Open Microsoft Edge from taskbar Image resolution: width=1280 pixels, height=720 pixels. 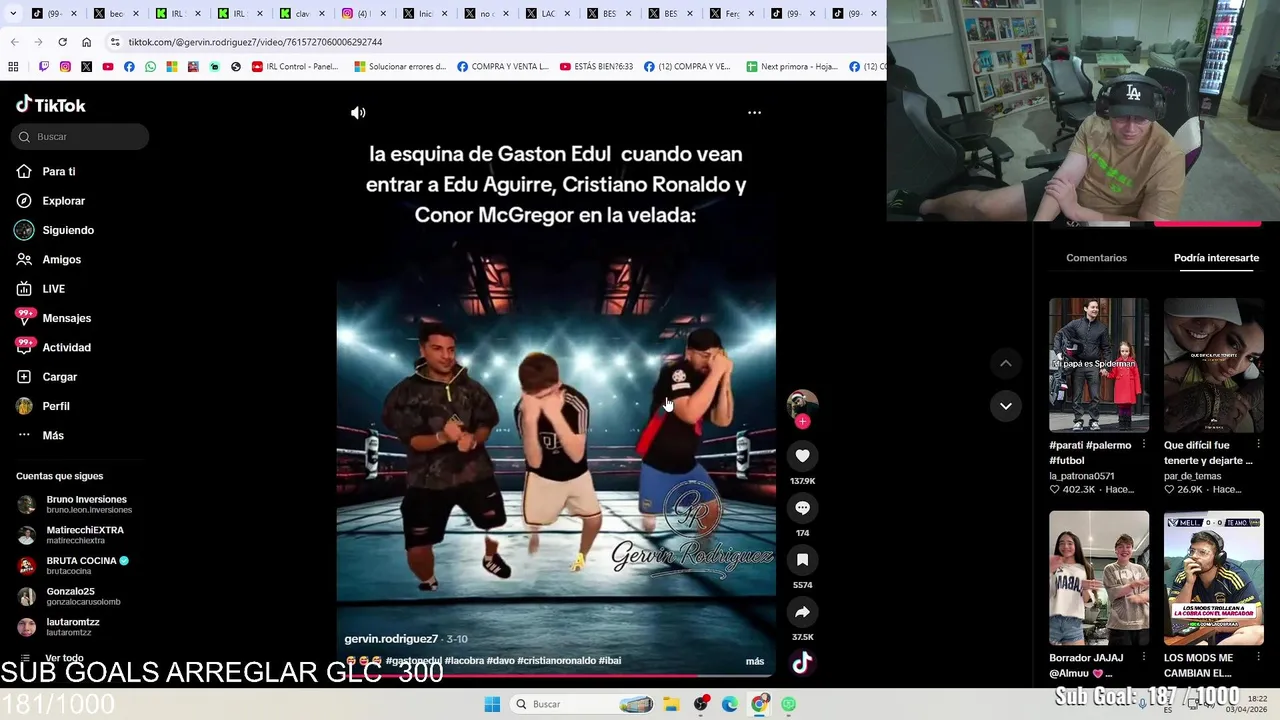(730, 704)
